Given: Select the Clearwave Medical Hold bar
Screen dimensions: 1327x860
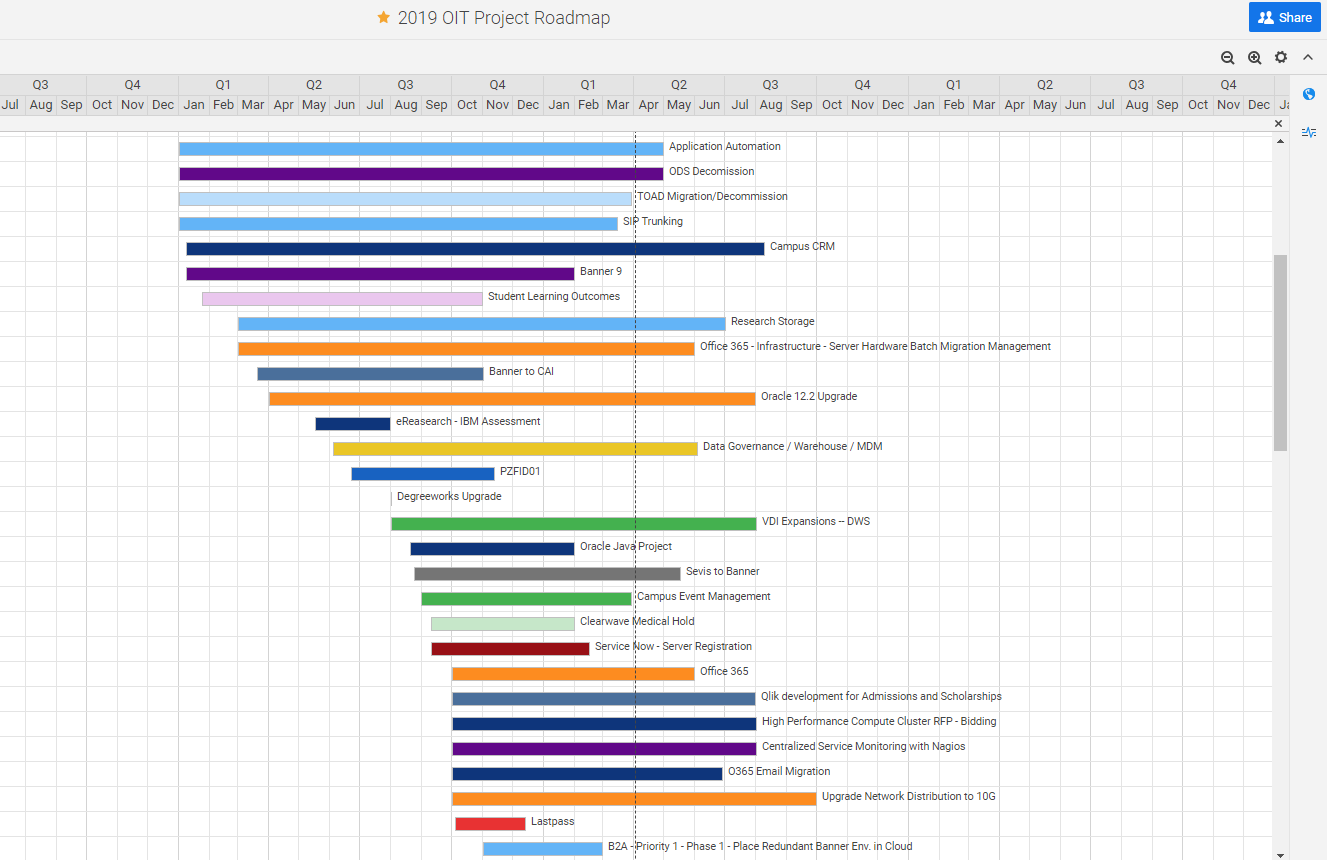Looking at the screenshot, I should point(503,624).
